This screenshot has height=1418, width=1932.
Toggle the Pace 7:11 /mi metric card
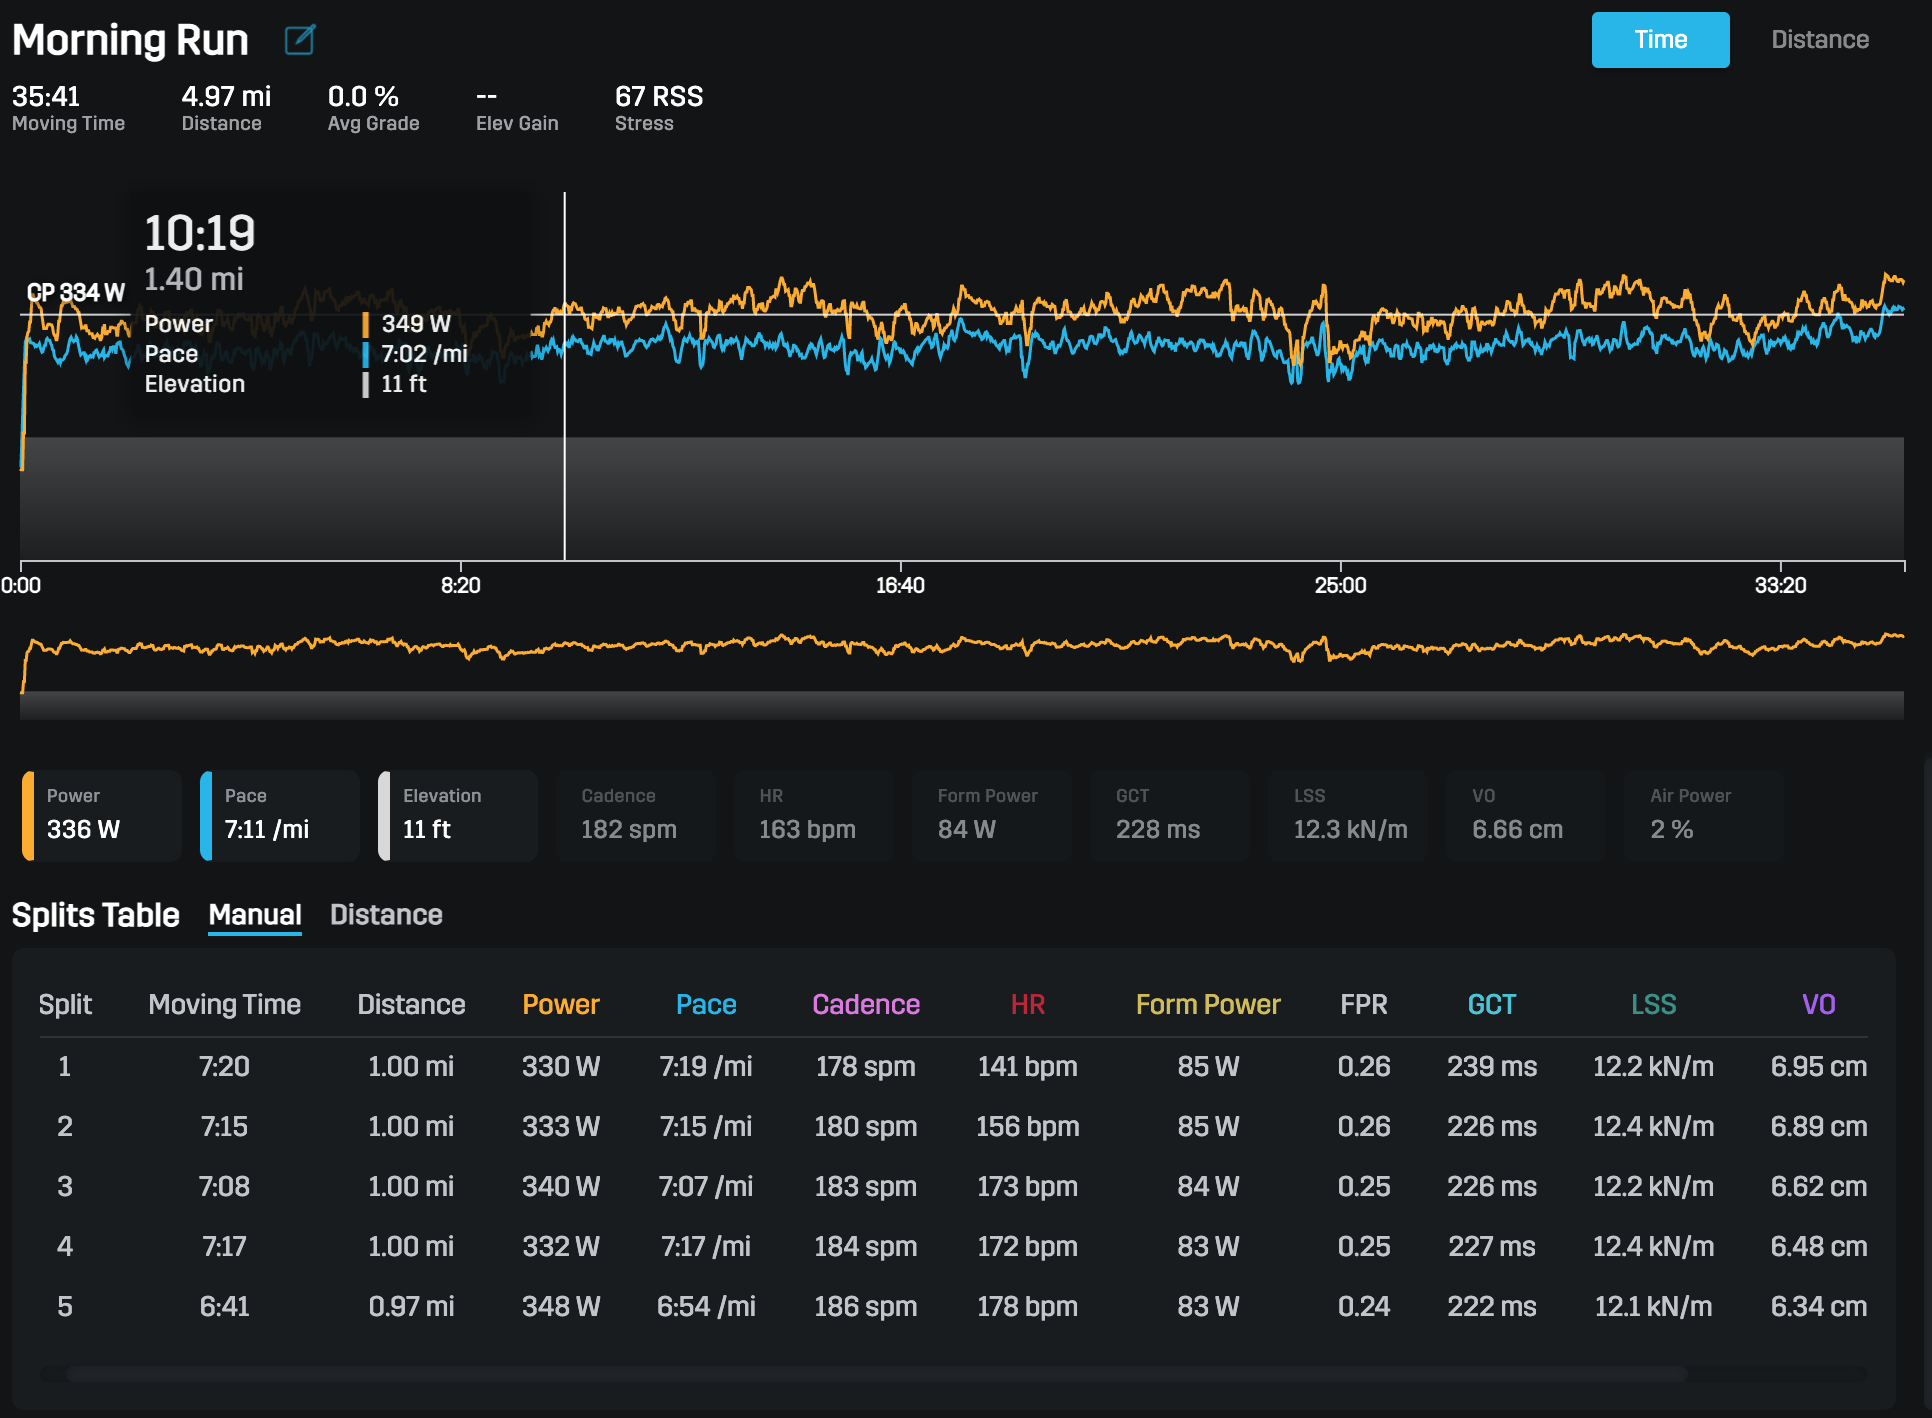click(x=279, y=815)
